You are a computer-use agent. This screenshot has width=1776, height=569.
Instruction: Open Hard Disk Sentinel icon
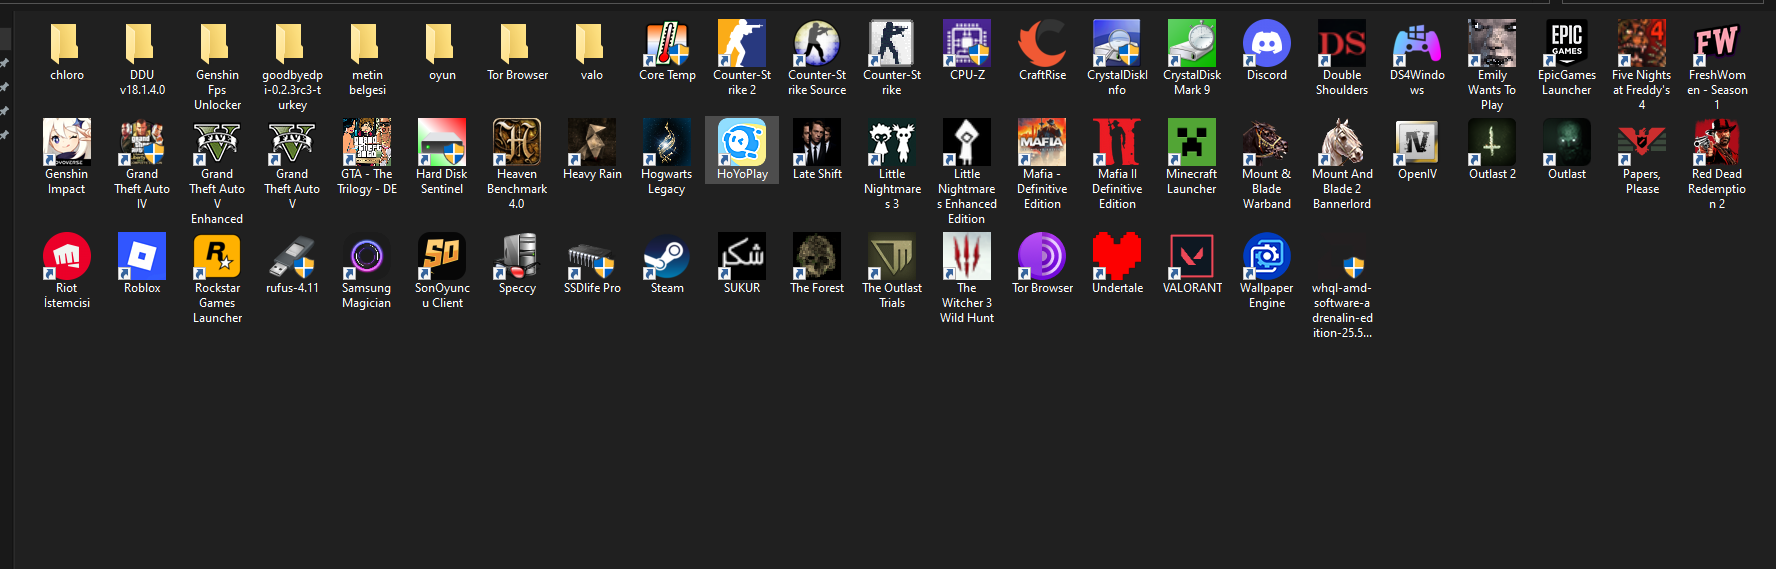pos(442,142)
